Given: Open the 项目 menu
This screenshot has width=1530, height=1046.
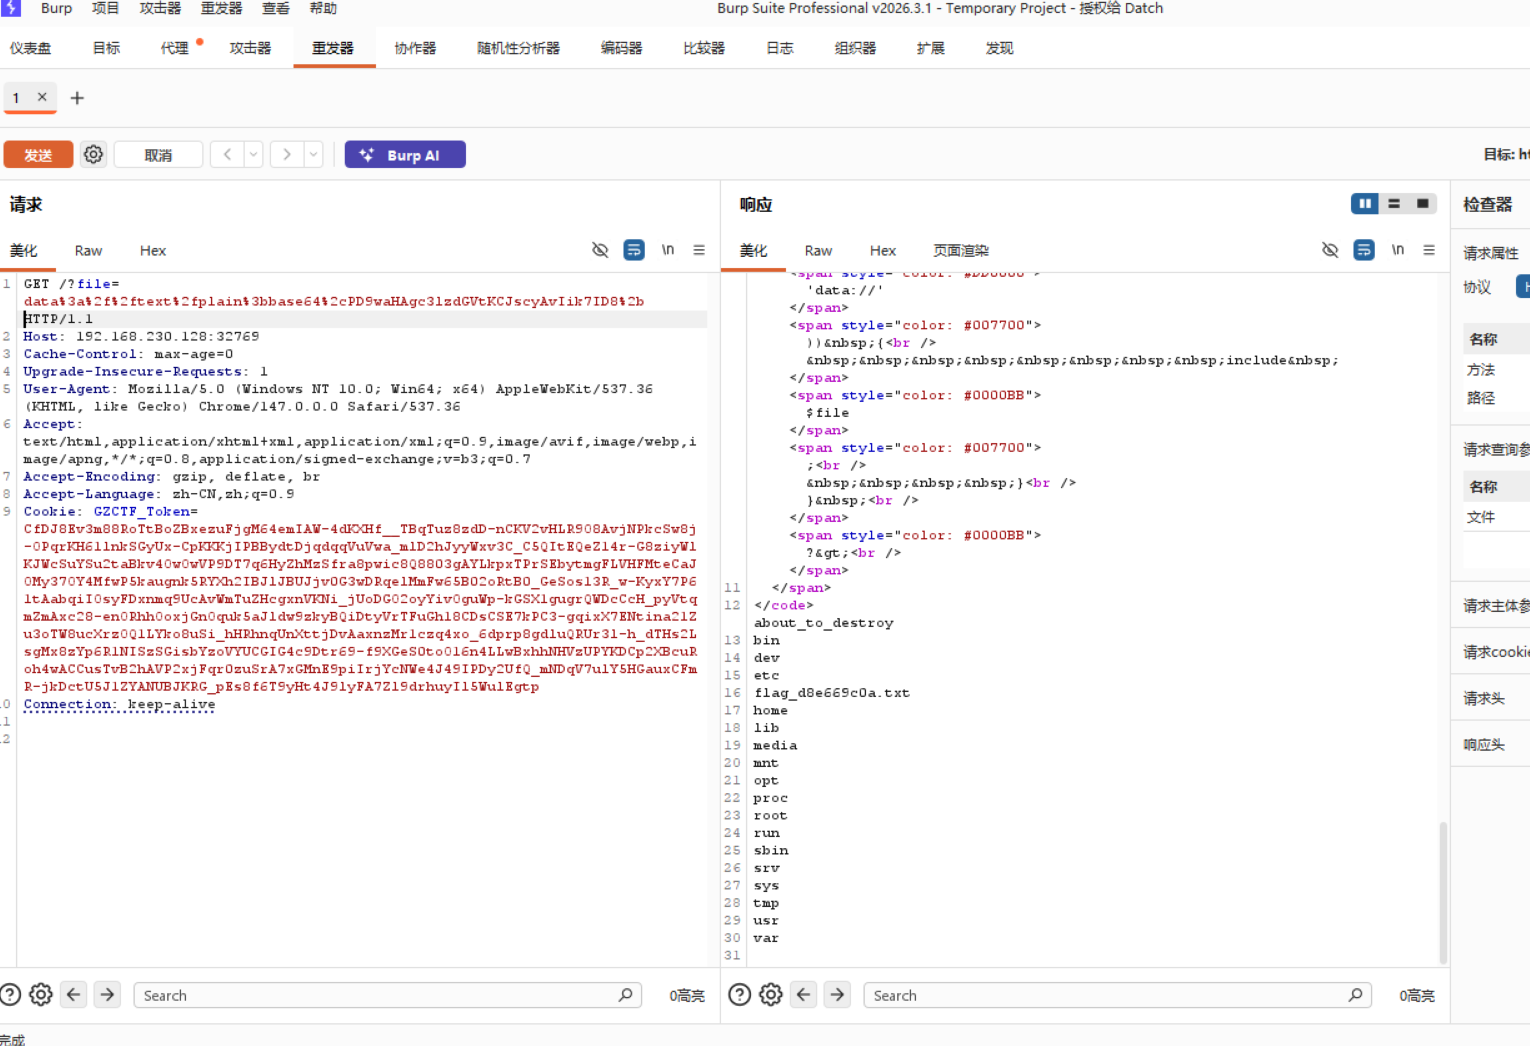Looking at the screenshot, I should 105,8.
